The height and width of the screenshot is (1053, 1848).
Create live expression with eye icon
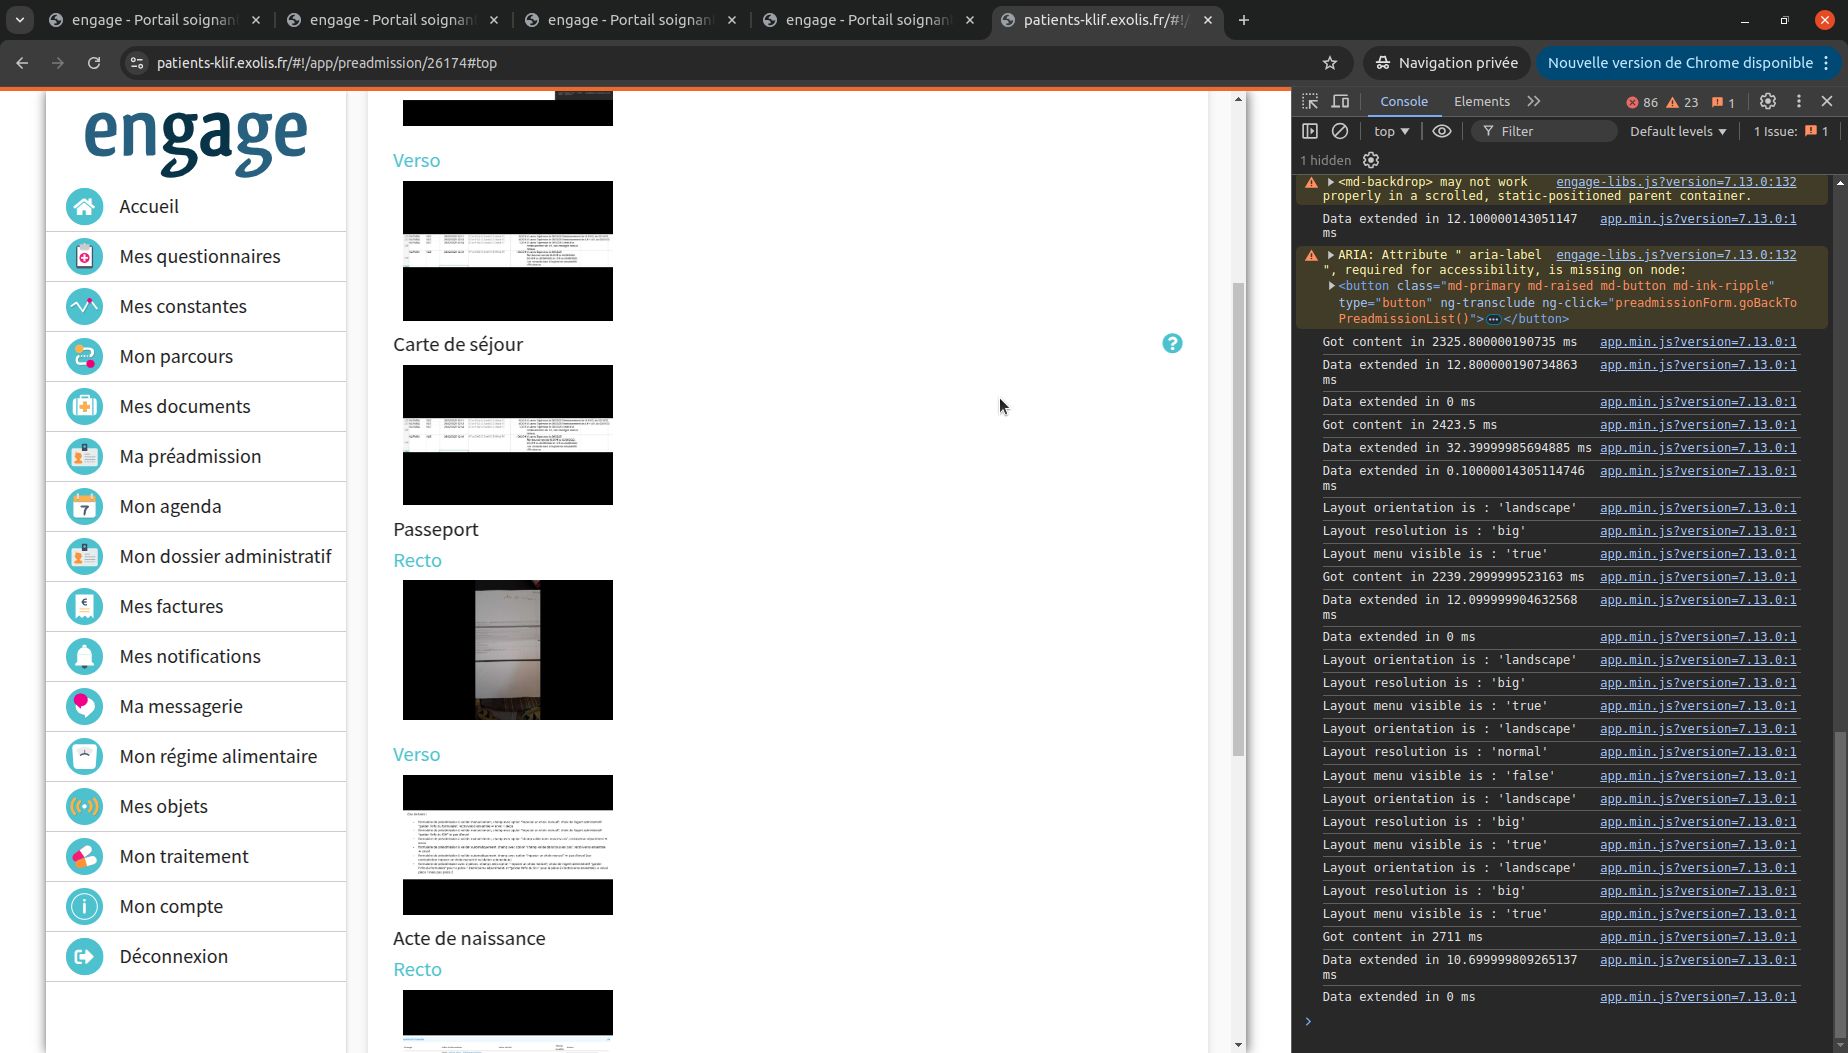(1441, 131)
